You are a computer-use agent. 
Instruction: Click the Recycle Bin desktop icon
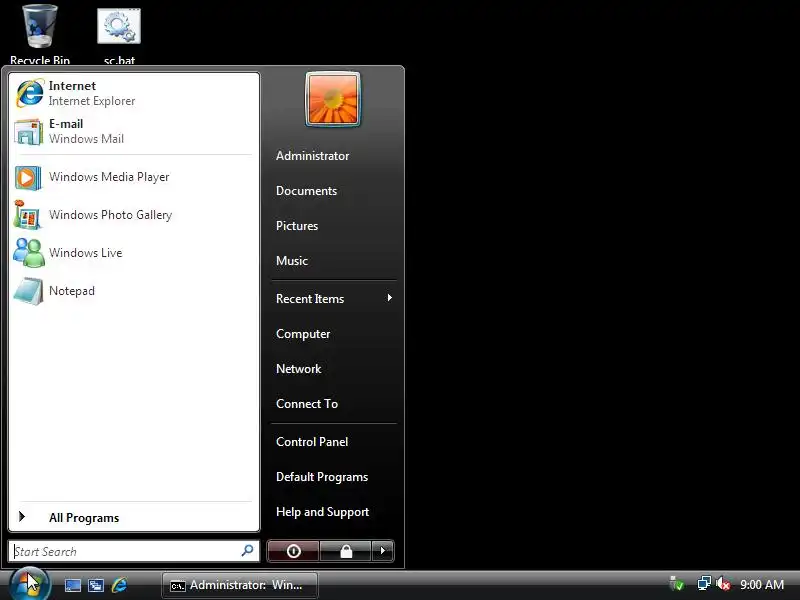(x=40, y=34)
